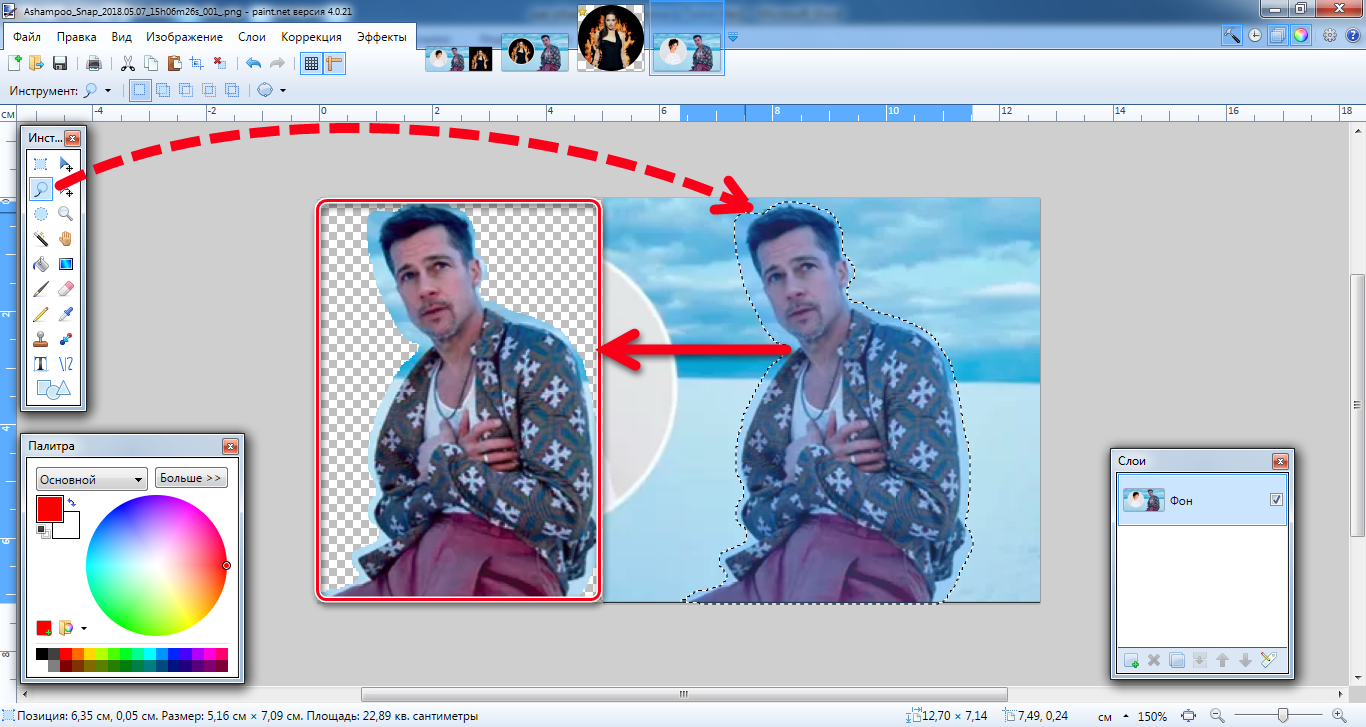Paste from clipboard icon

point(174,63)
